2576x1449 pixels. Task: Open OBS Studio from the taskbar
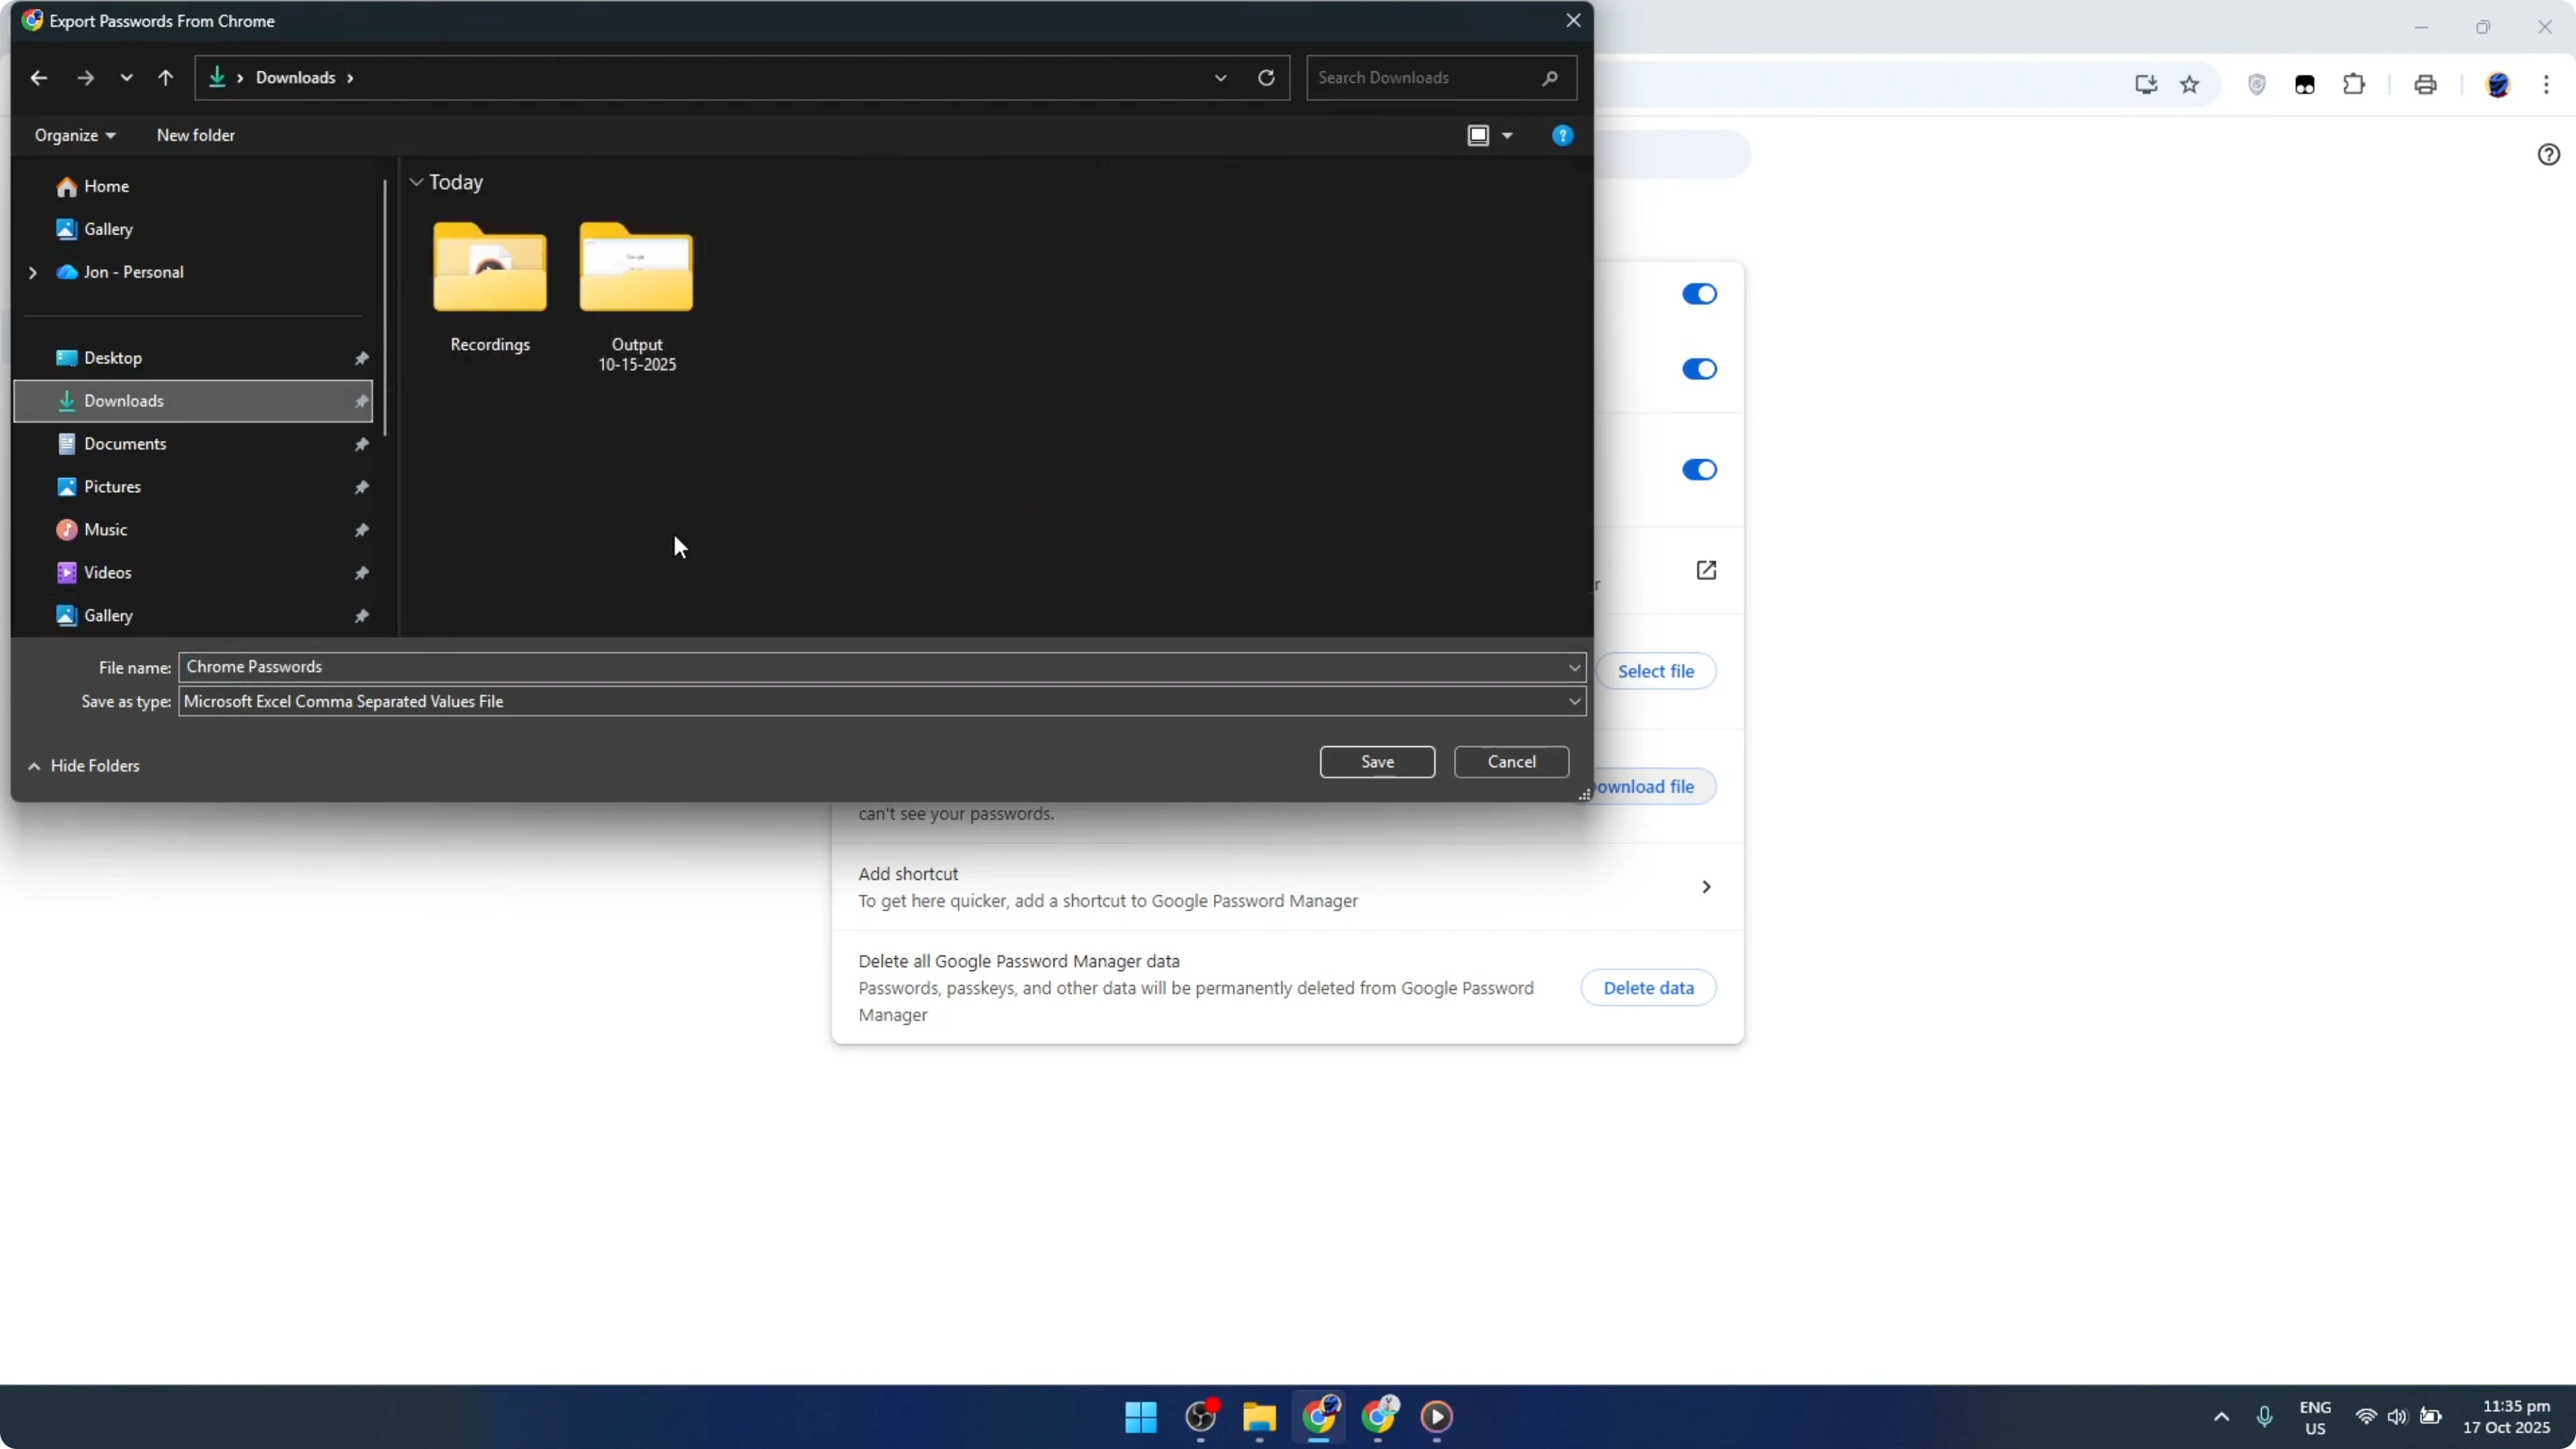(1200, 1417)
